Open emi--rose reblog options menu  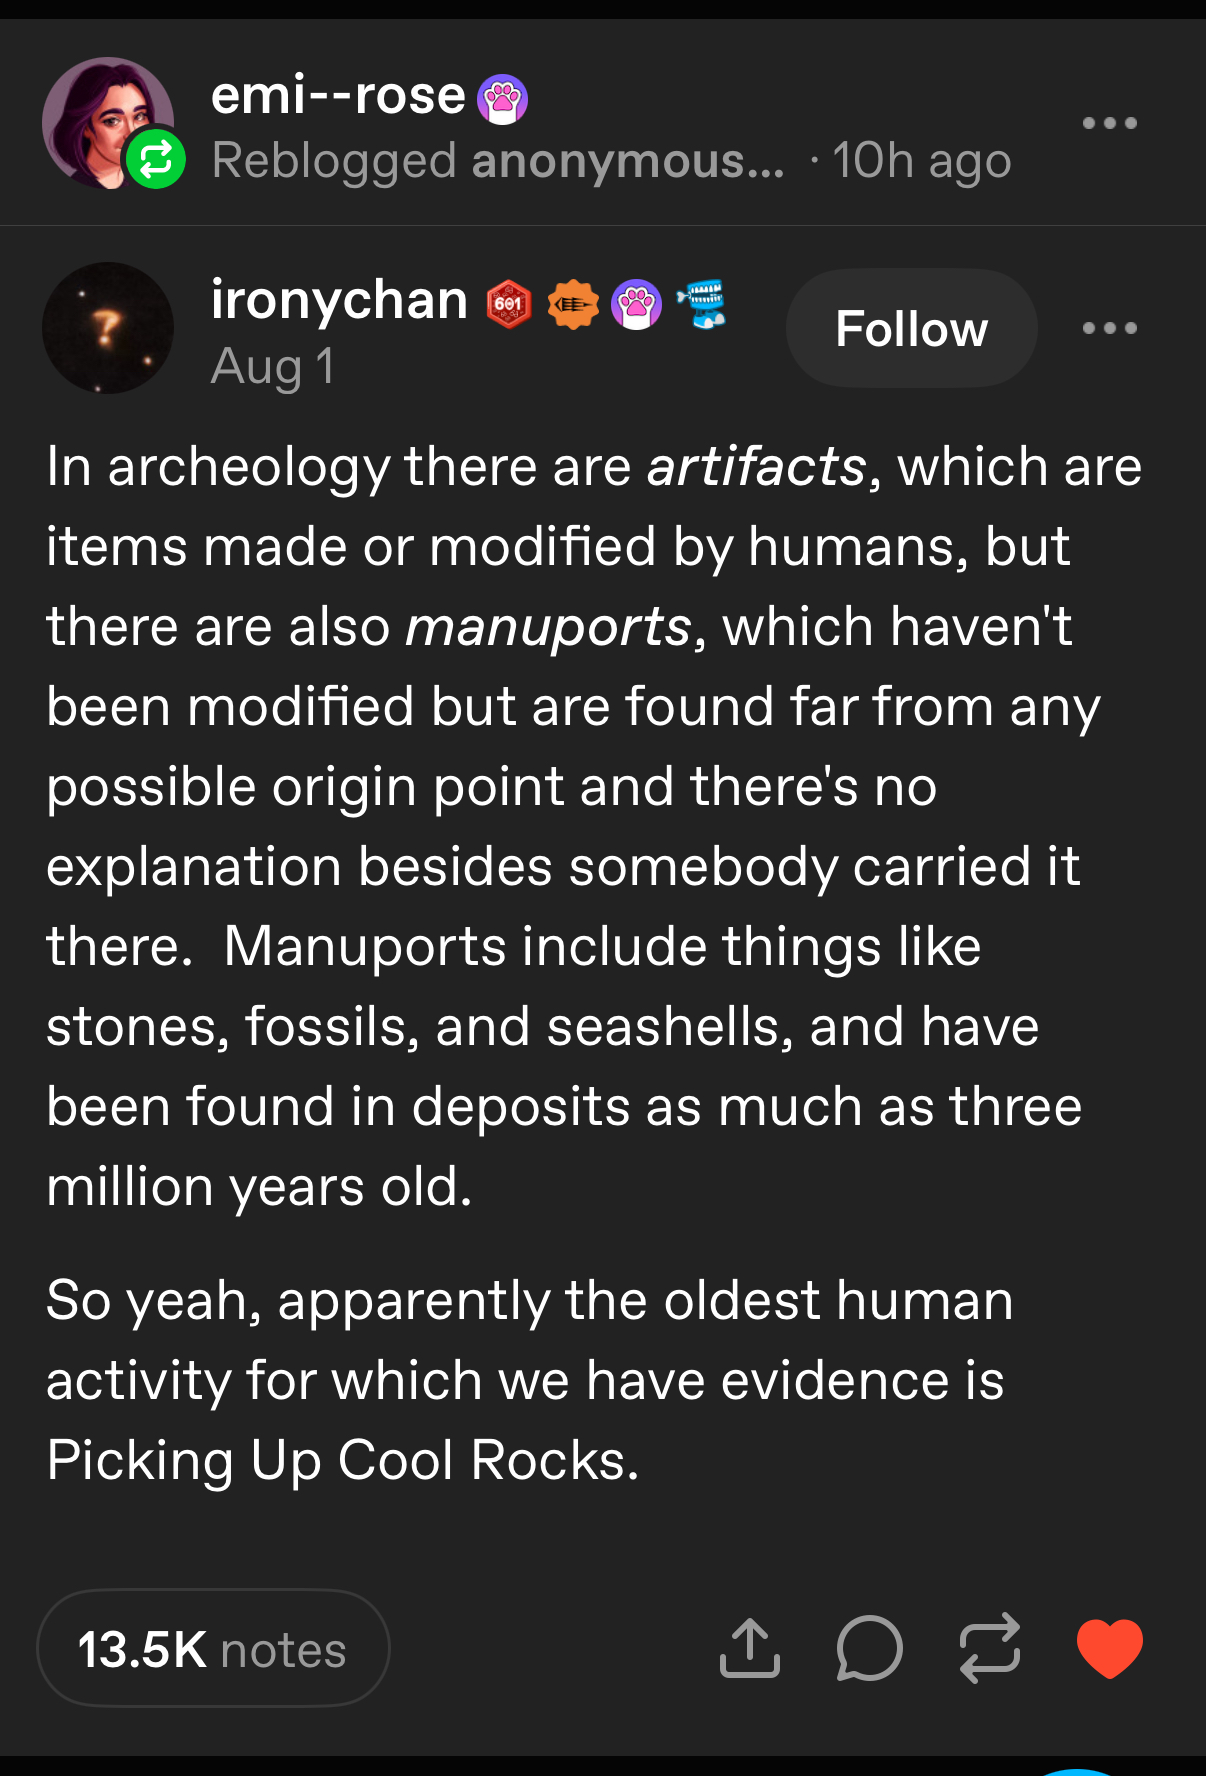1109,124
